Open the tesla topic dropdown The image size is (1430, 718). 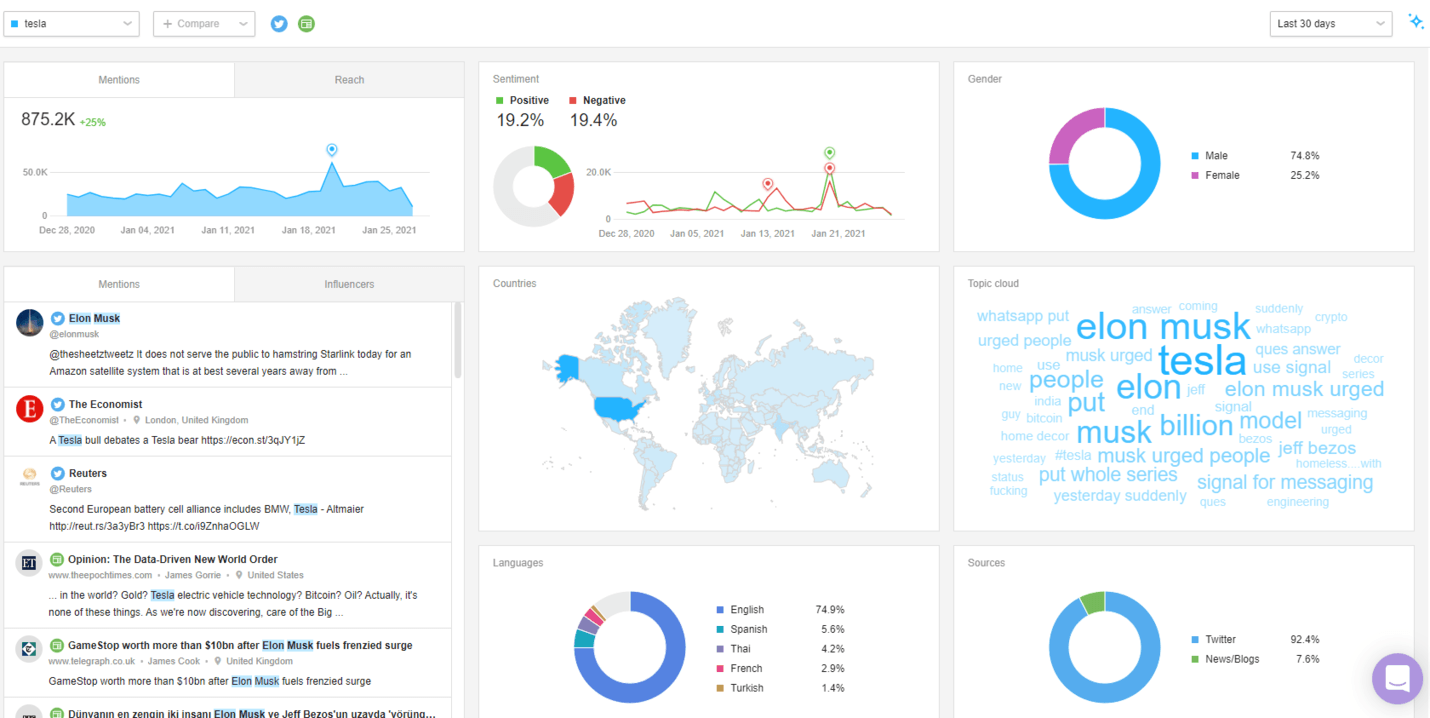point(71,23)
